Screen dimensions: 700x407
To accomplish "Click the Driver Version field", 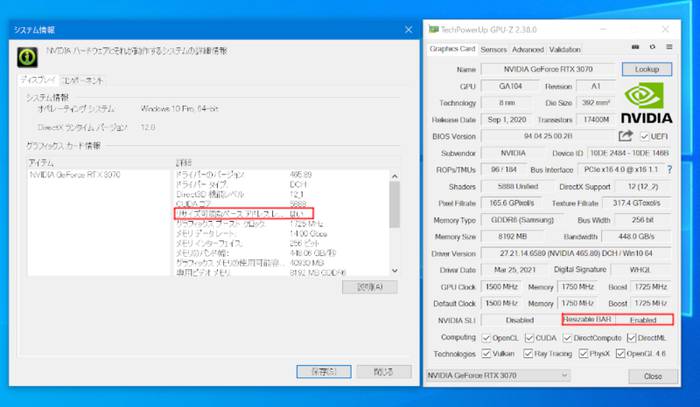I will [576, 253].
